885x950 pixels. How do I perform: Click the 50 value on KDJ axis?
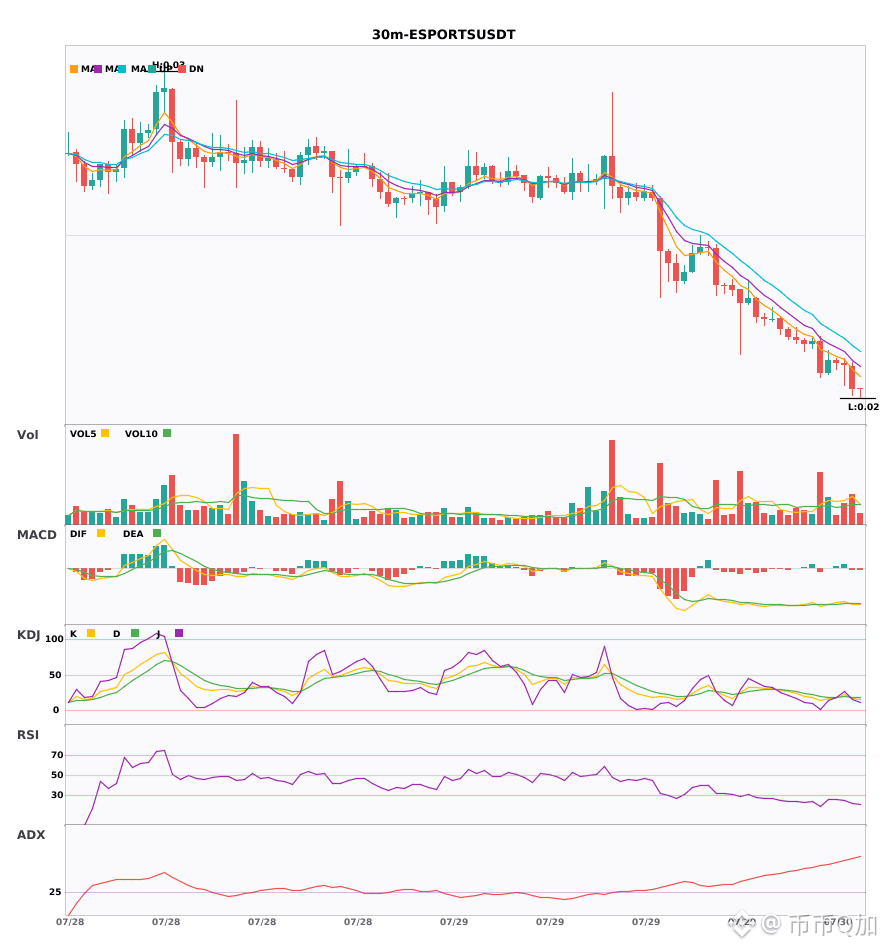point(55,675)
